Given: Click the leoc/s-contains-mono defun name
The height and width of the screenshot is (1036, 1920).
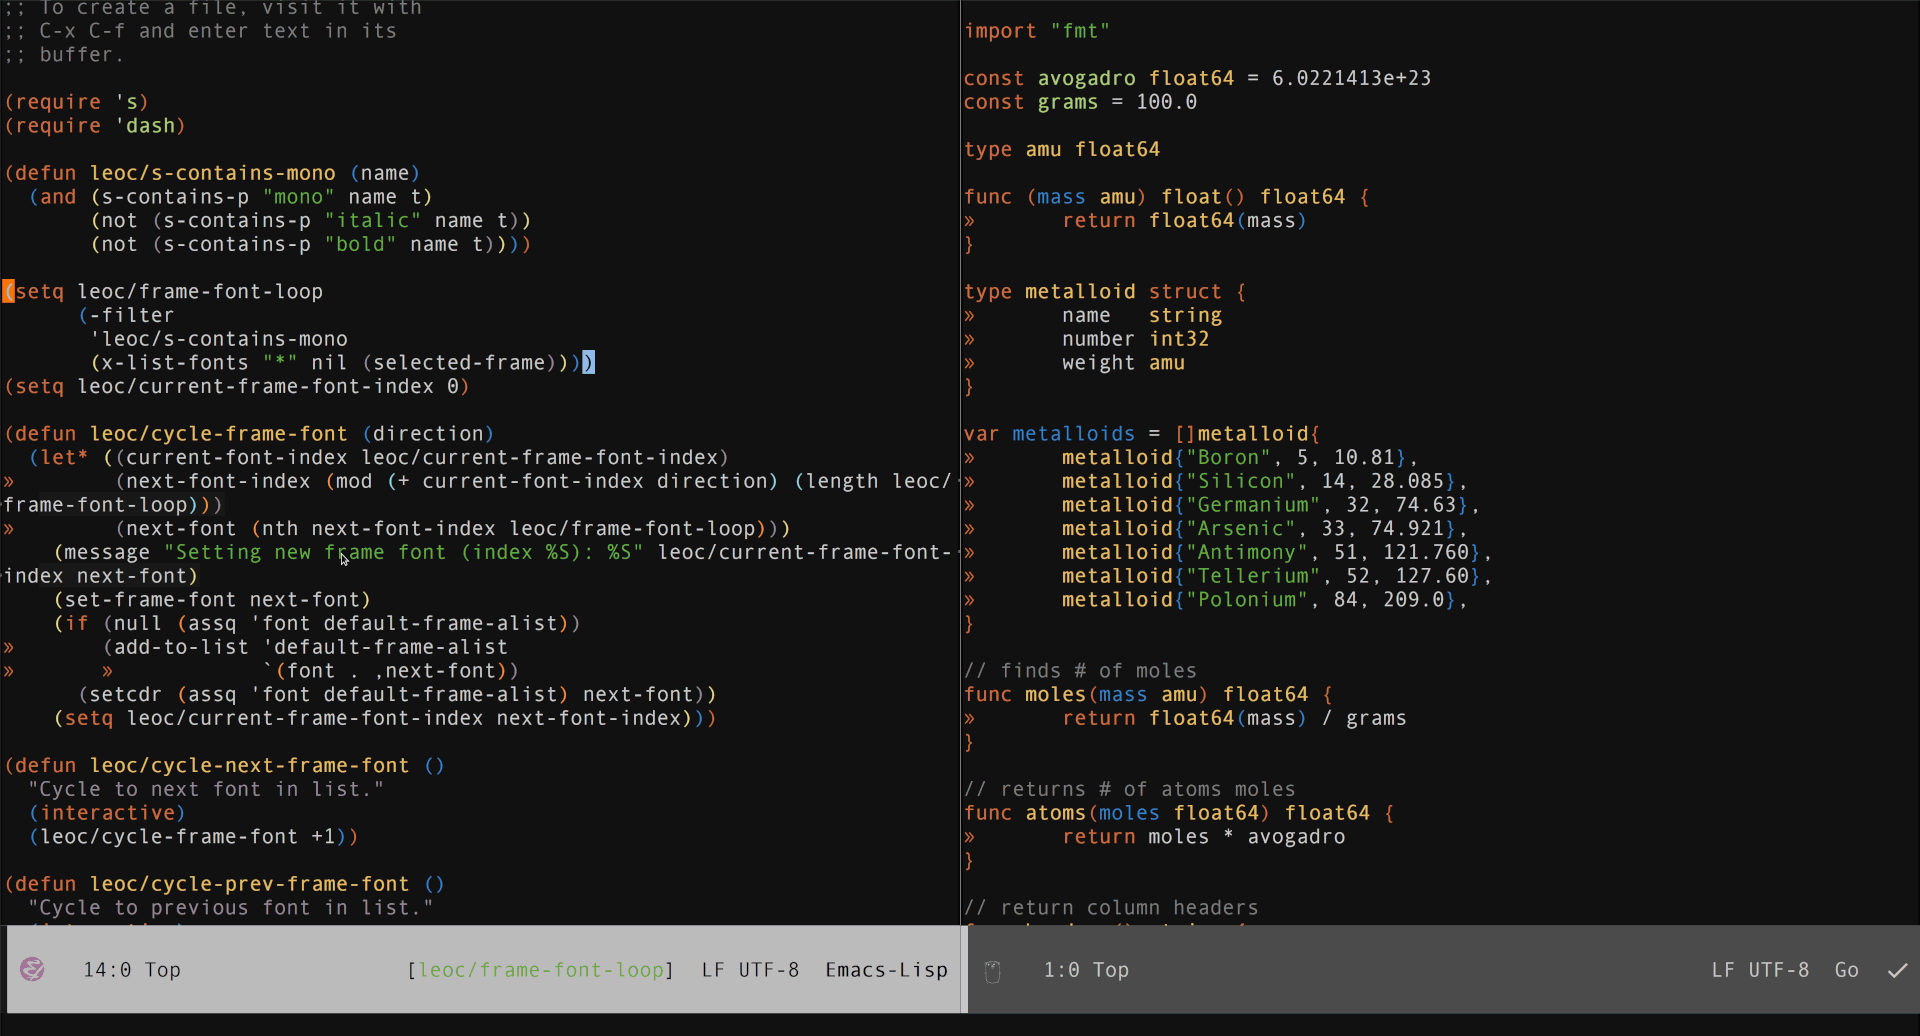Looking at the screenshot, I should coord(213,173).
